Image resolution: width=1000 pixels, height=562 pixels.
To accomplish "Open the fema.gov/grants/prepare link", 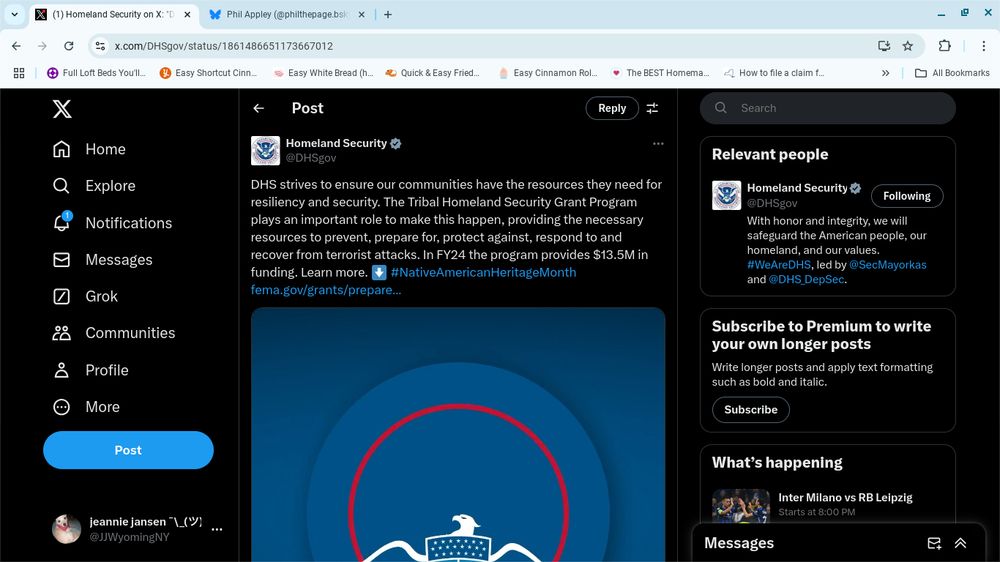I will (326, 290).
